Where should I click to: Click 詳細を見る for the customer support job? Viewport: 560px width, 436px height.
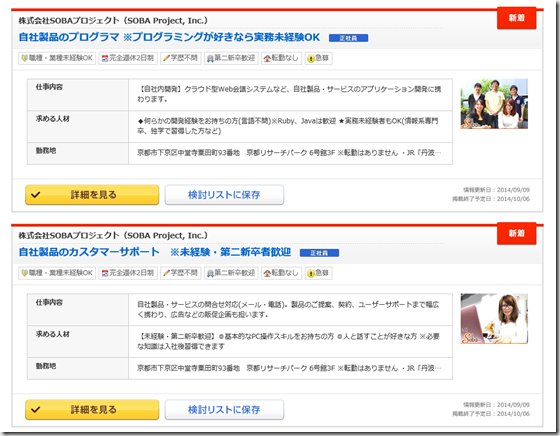tap(92, 410)
